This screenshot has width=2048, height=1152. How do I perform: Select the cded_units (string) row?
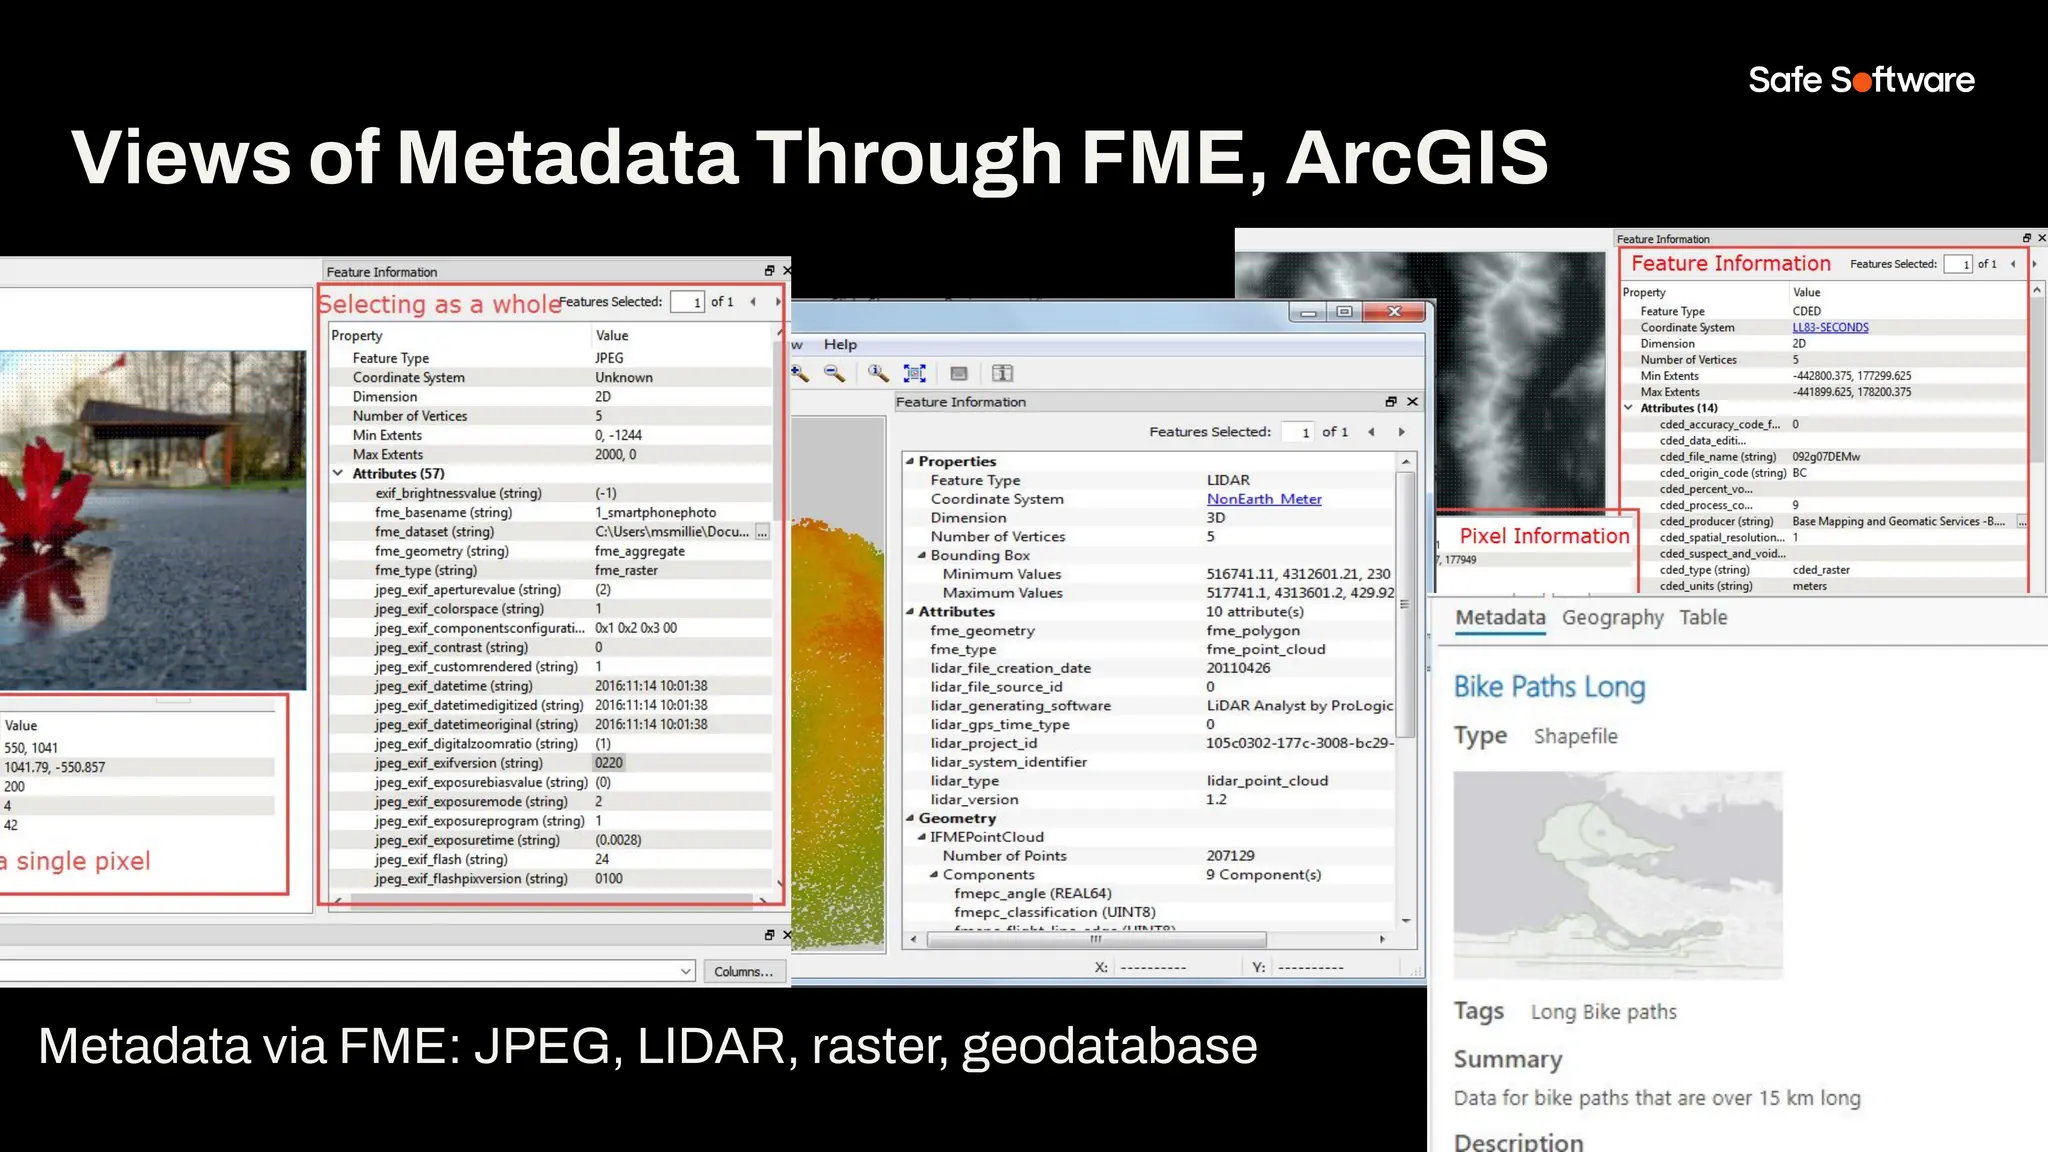1825,586
